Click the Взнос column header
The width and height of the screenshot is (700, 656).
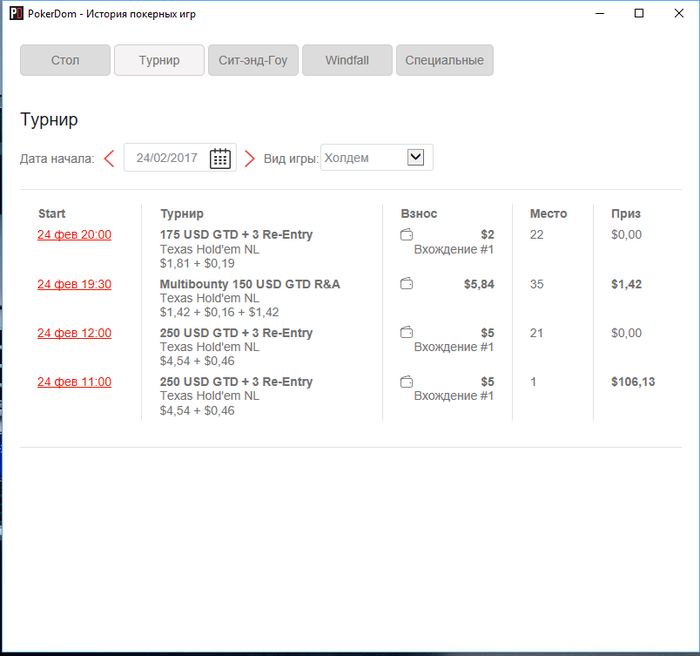point(419,213)
